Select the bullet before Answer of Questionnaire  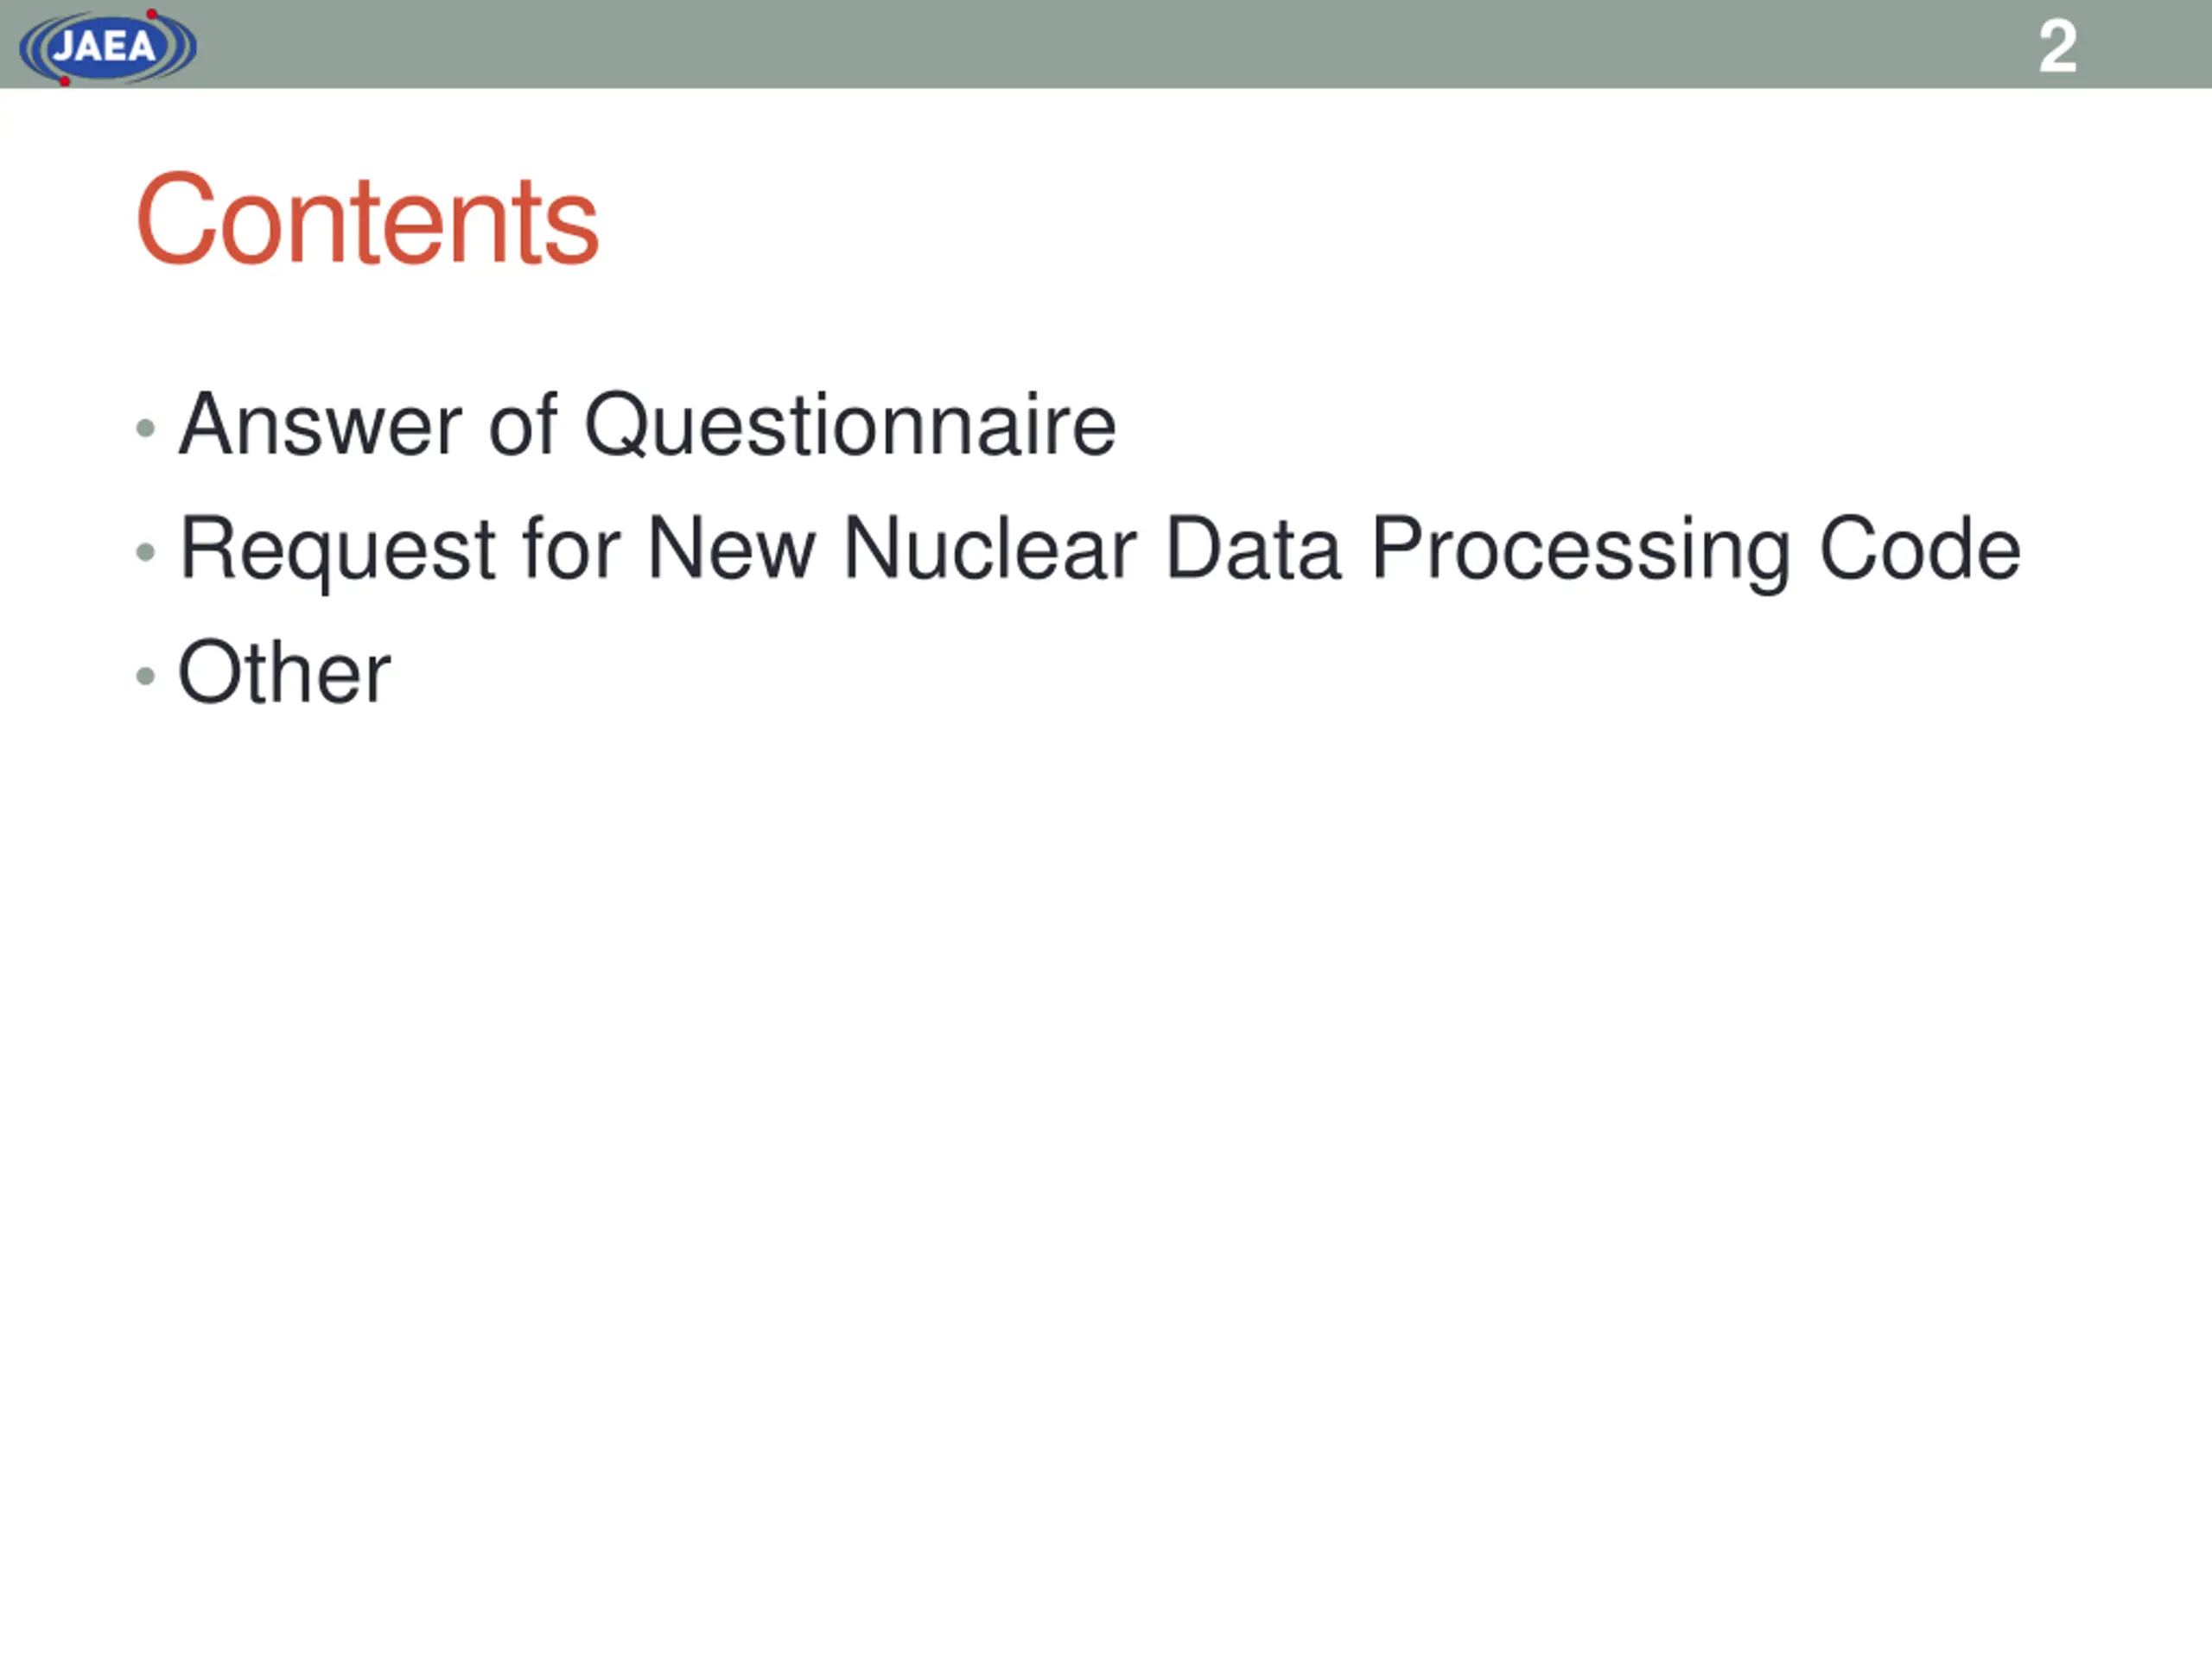[145, 429]
